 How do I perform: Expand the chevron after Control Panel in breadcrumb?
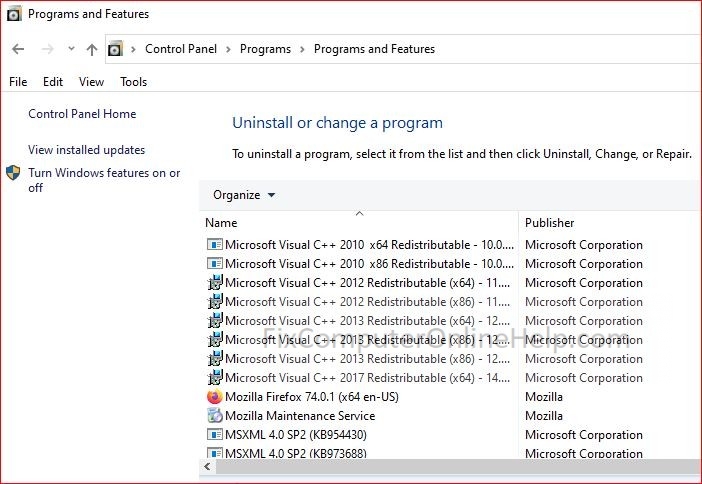pyautogui.click(x=228, y=49)
